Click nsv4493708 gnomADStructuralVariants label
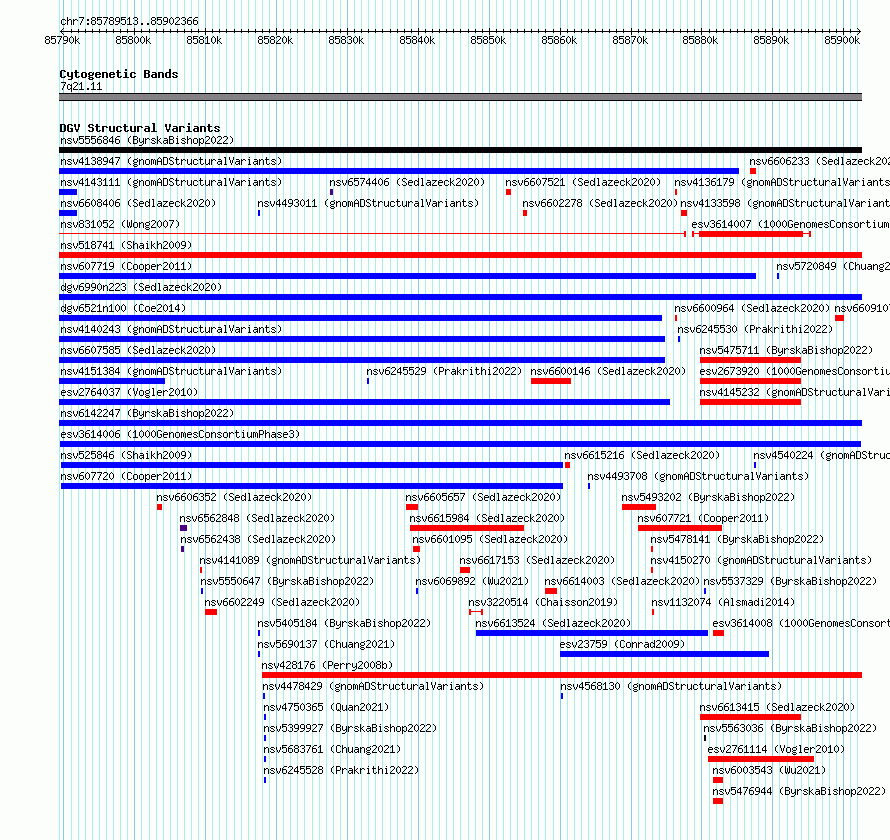The image size is (890, 840). point(698,476)
